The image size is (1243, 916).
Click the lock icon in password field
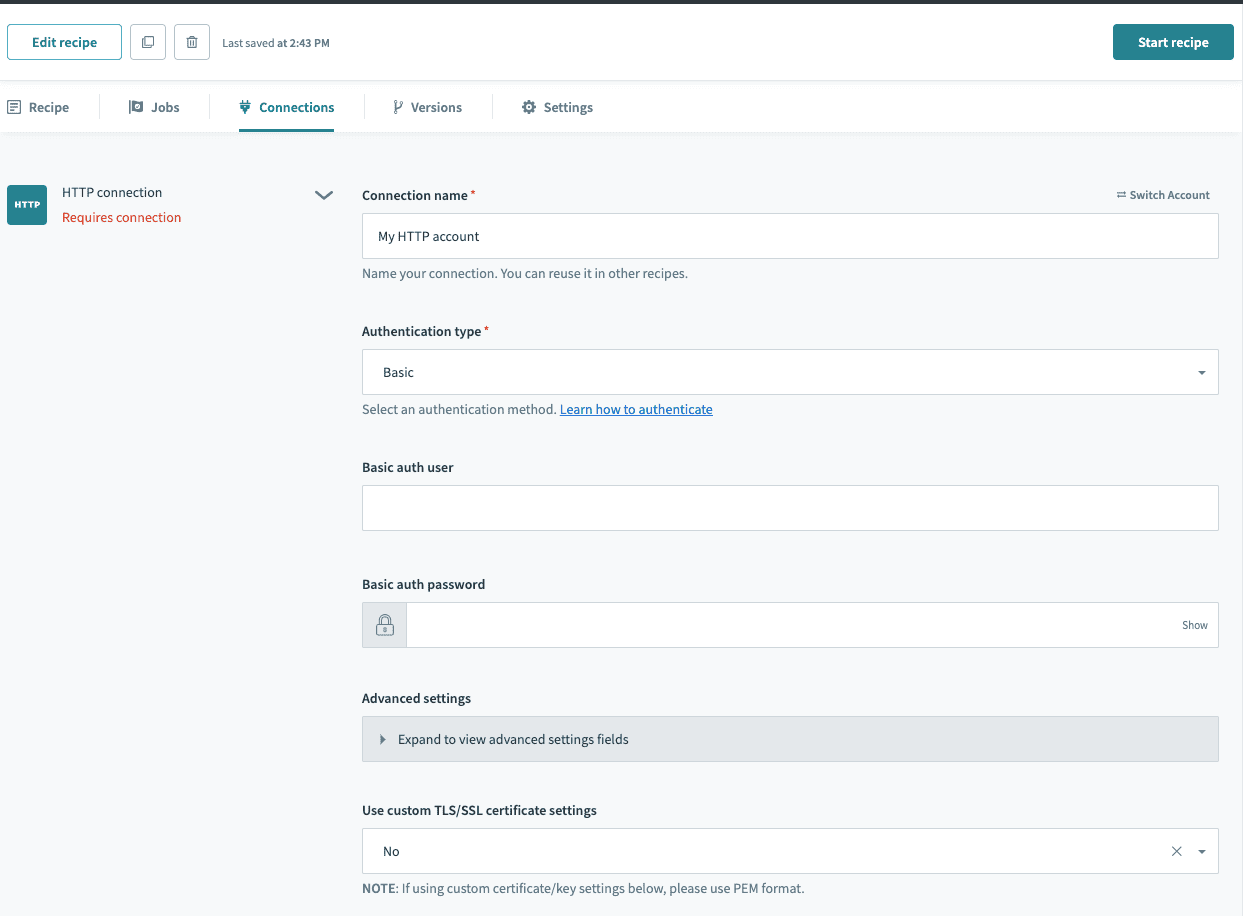[x=385, y=625]
